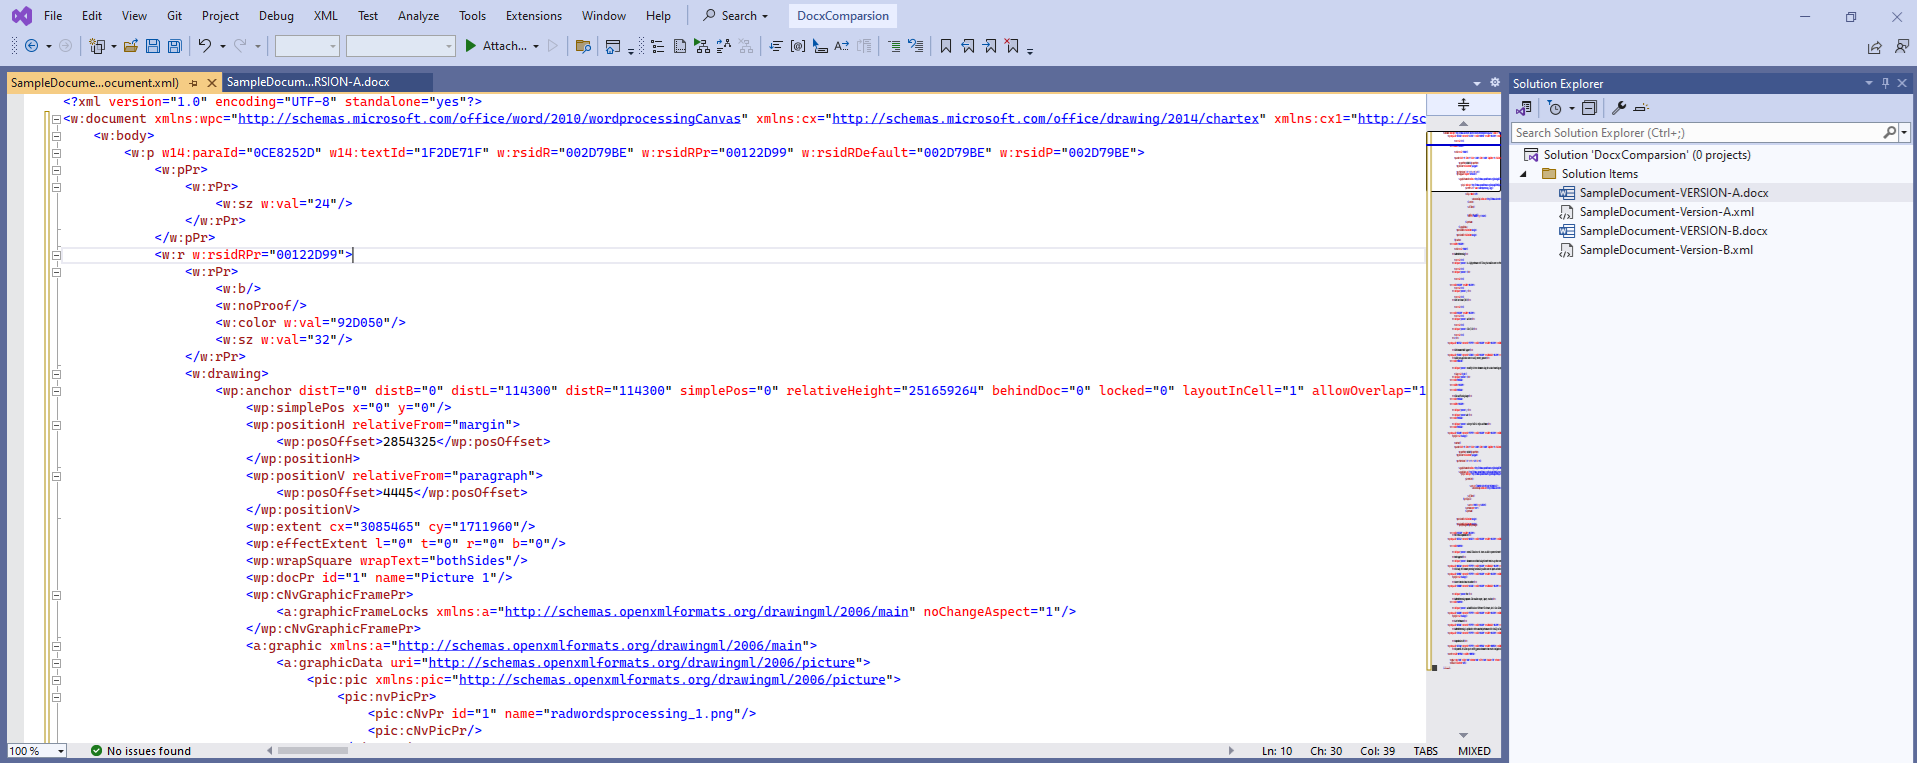The width and height of the screenshot is (1917, 763).
Task: Click the Navigate Backward arrow icon
Action: pyautogui.click(x=31, y=46)
